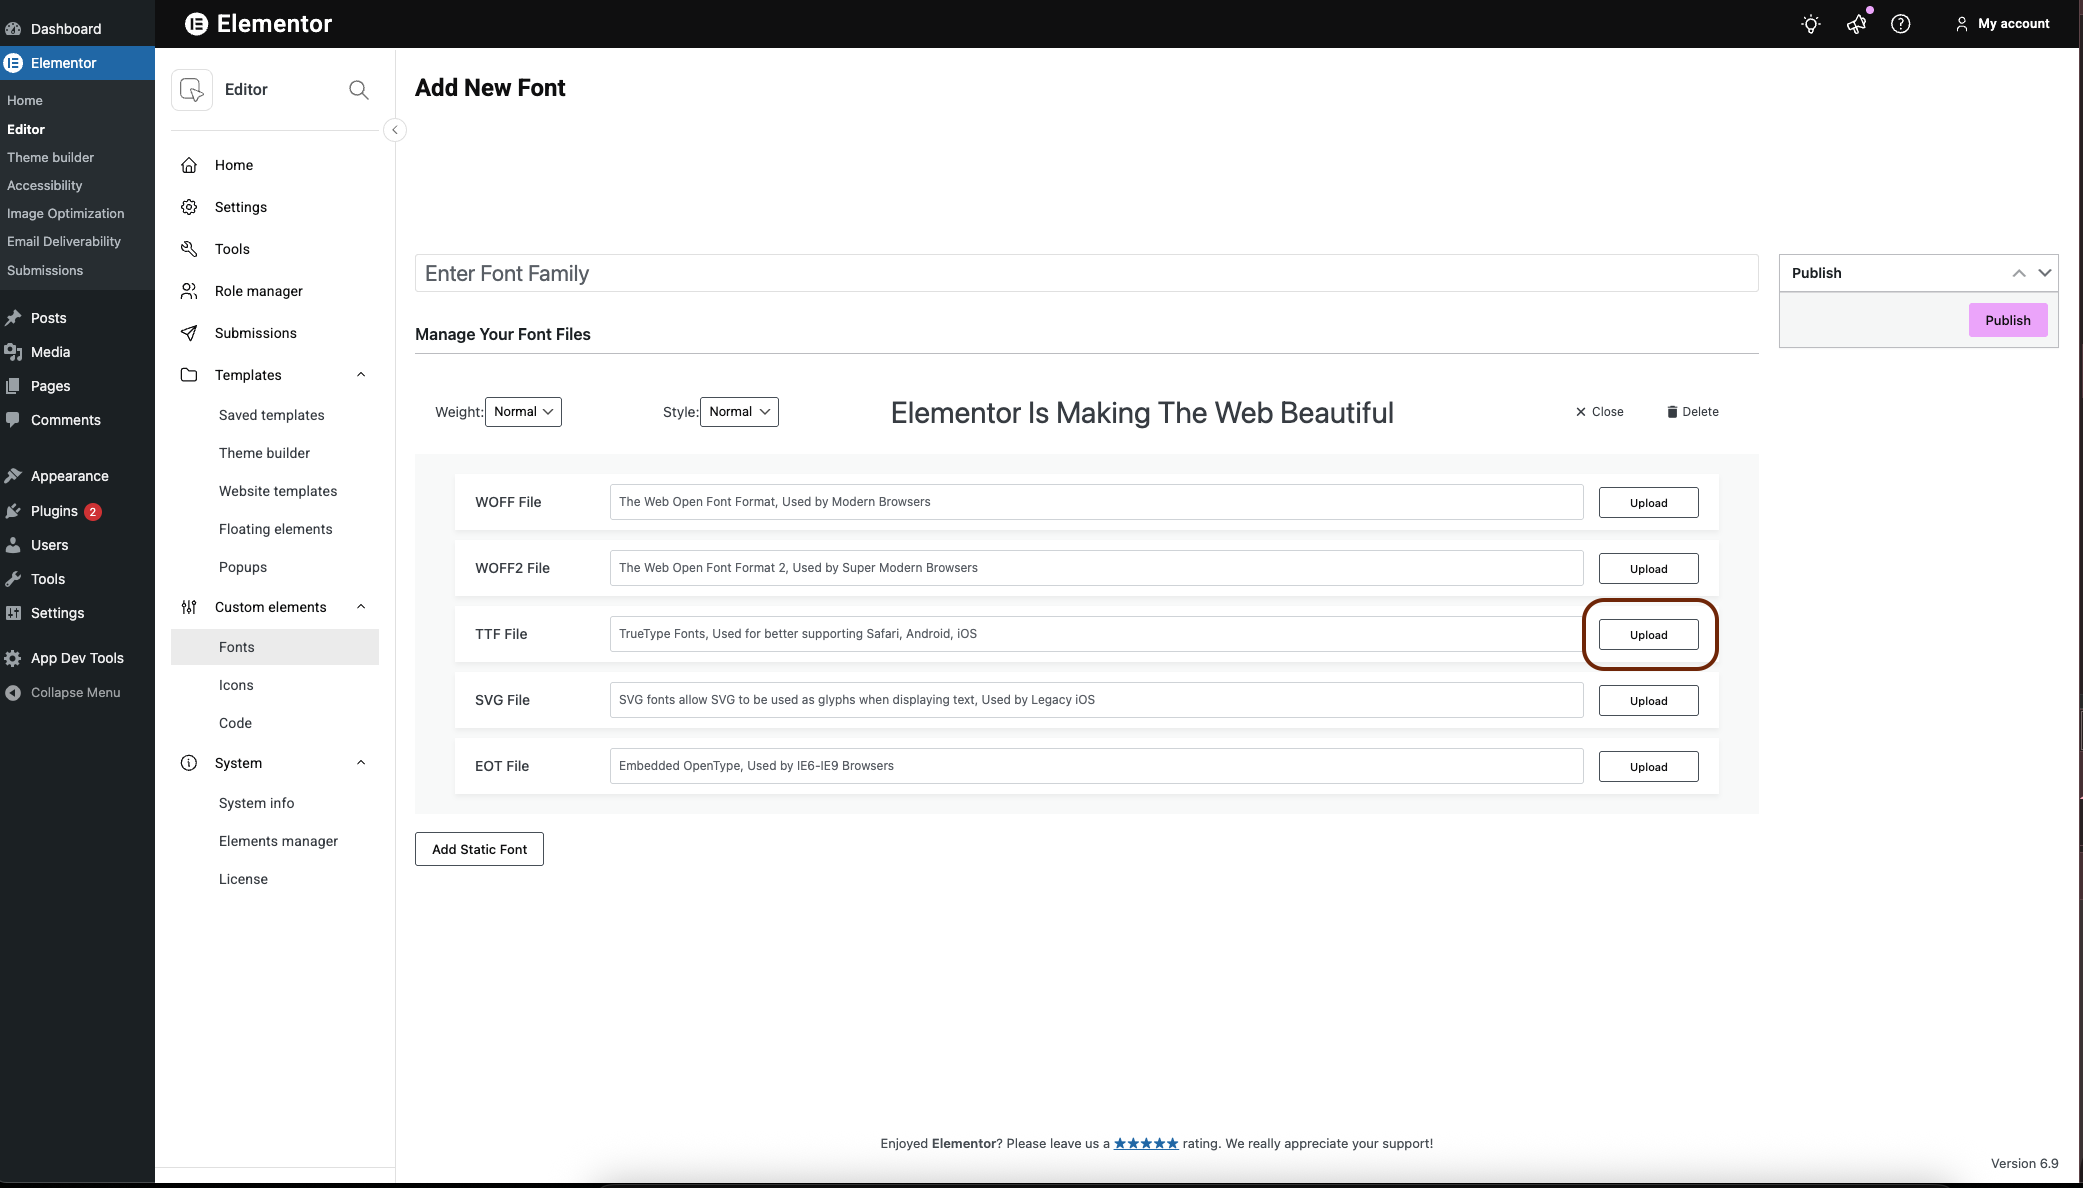The height and width of the screenshot is (1188, 2083).
Task: Toggle the Publish panel down arrow
Action: coord(2045,273)
